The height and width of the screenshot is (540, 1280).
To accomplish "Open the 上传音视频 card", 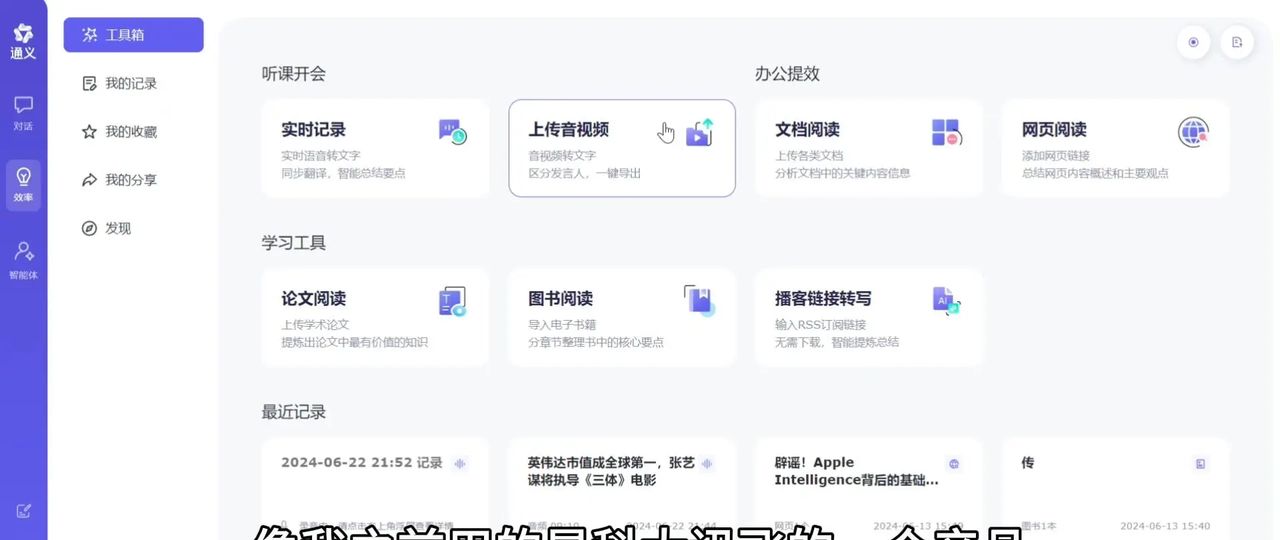I will (x=622, y=148).
